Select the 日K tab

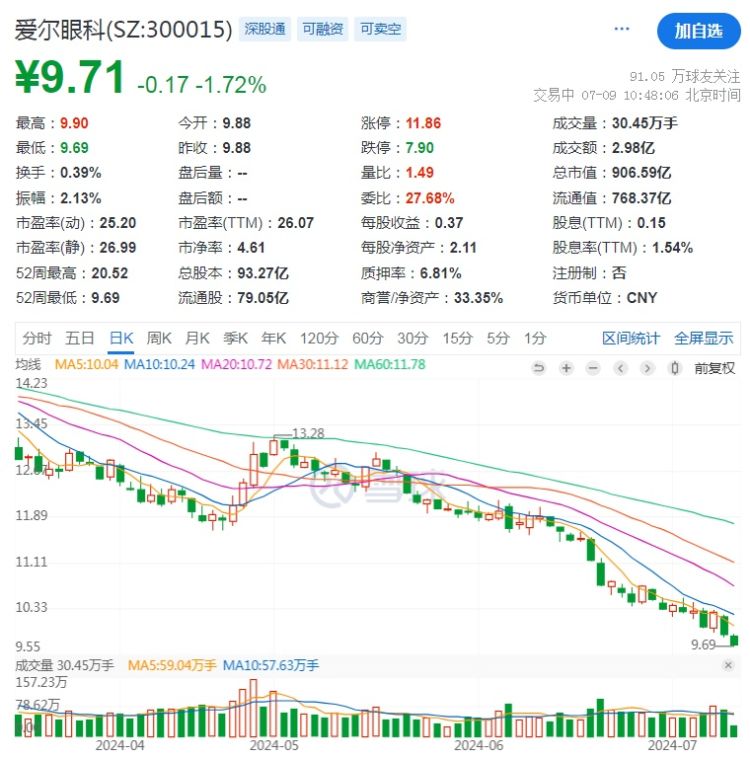point(121,338)
